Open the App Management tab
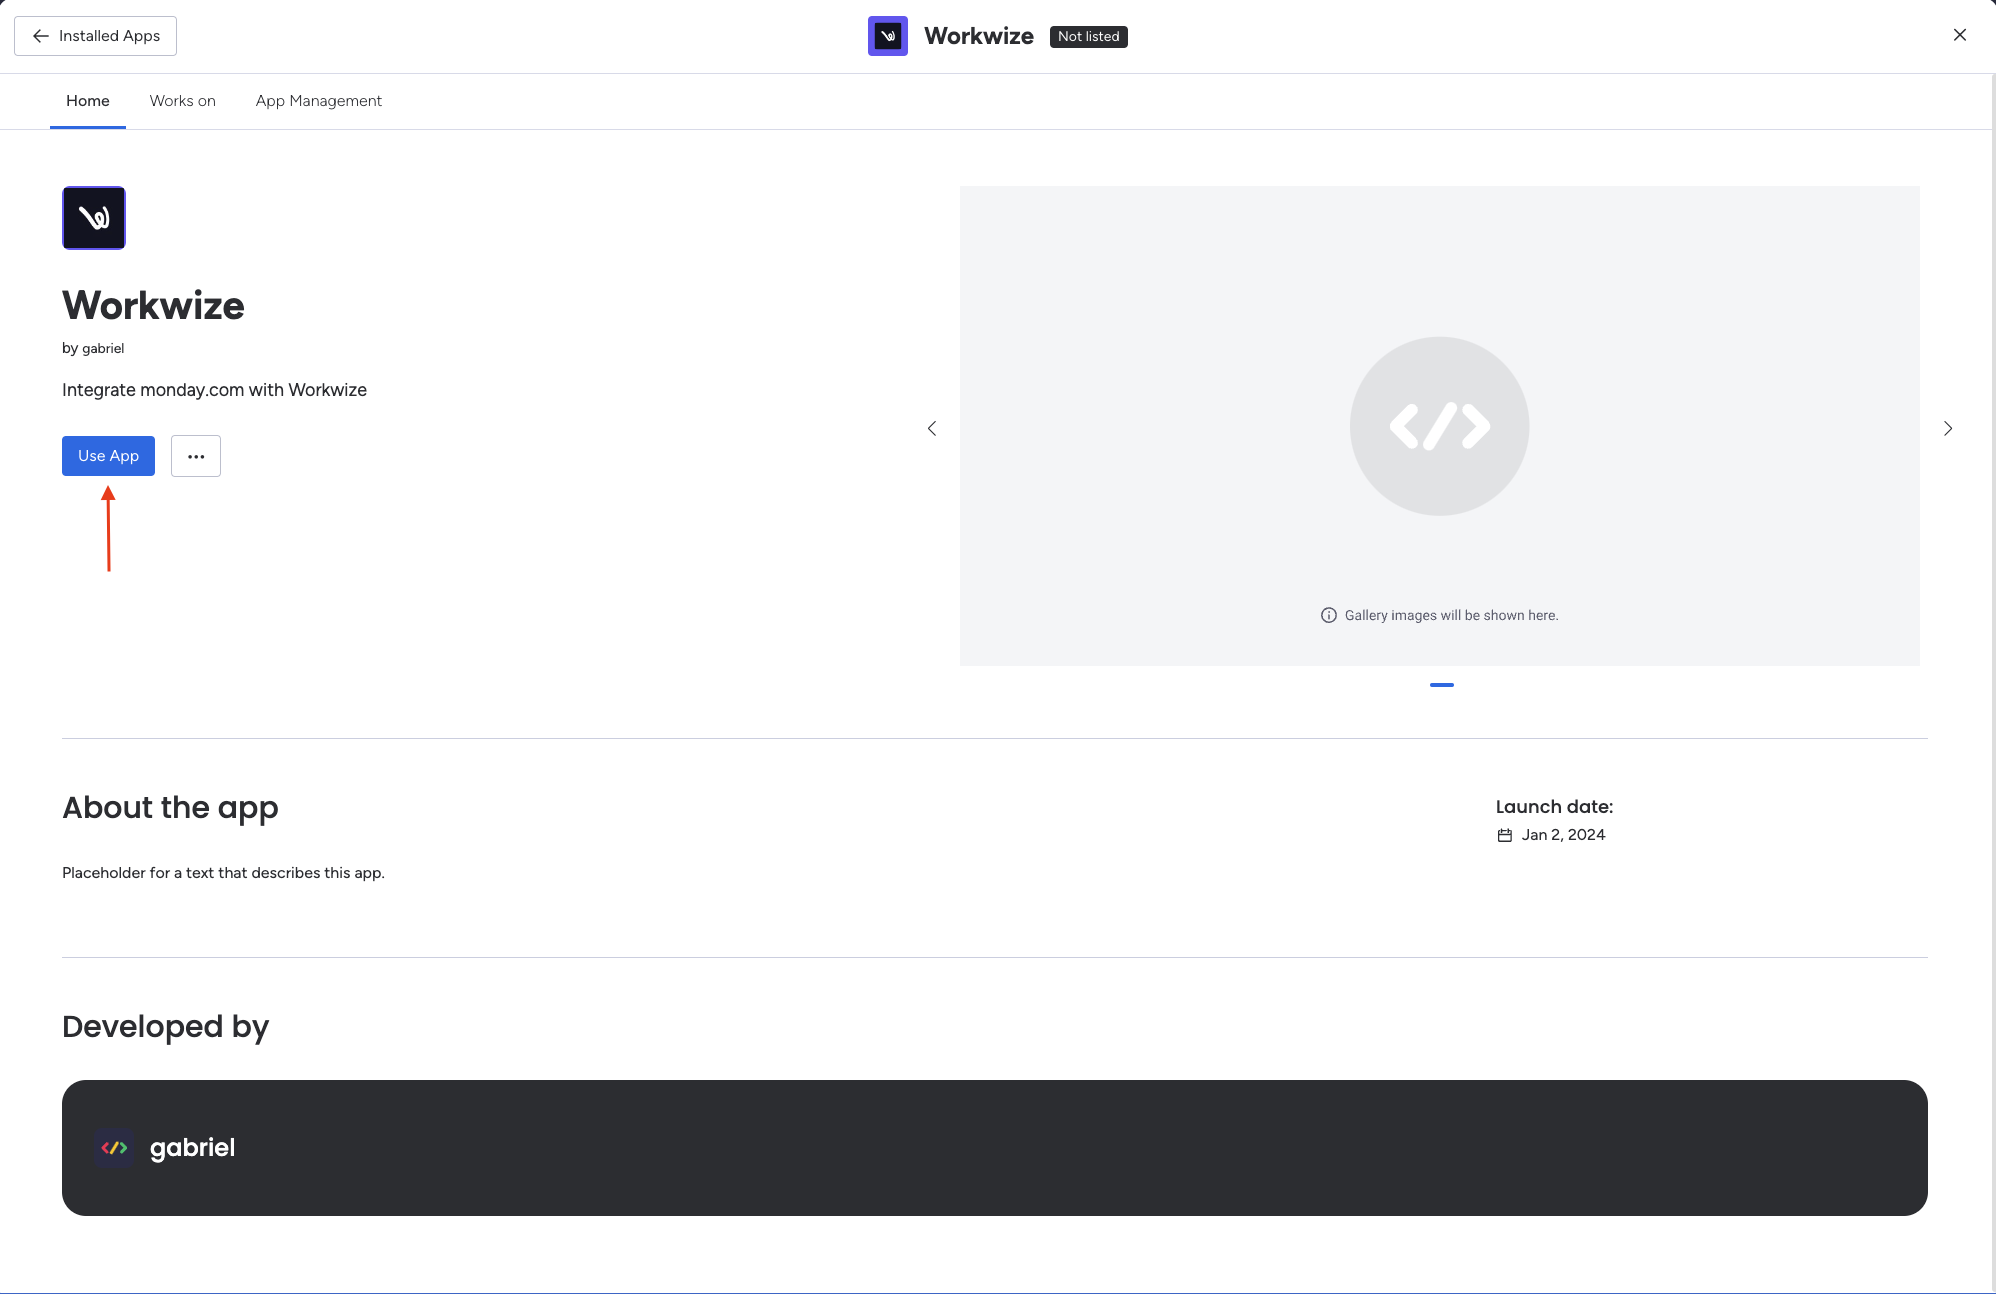Viewport: 1996px width, 1294px height. click(319, 101)
